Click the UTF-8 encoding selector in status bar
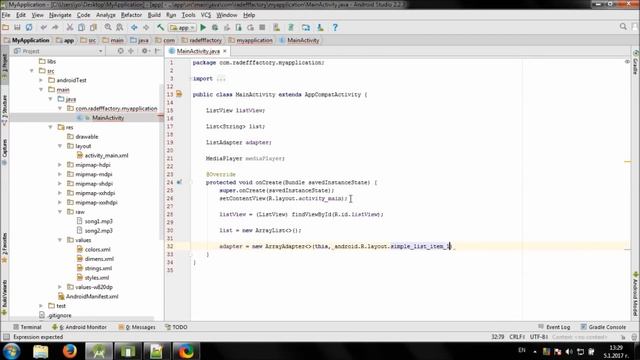 [539, 337]
